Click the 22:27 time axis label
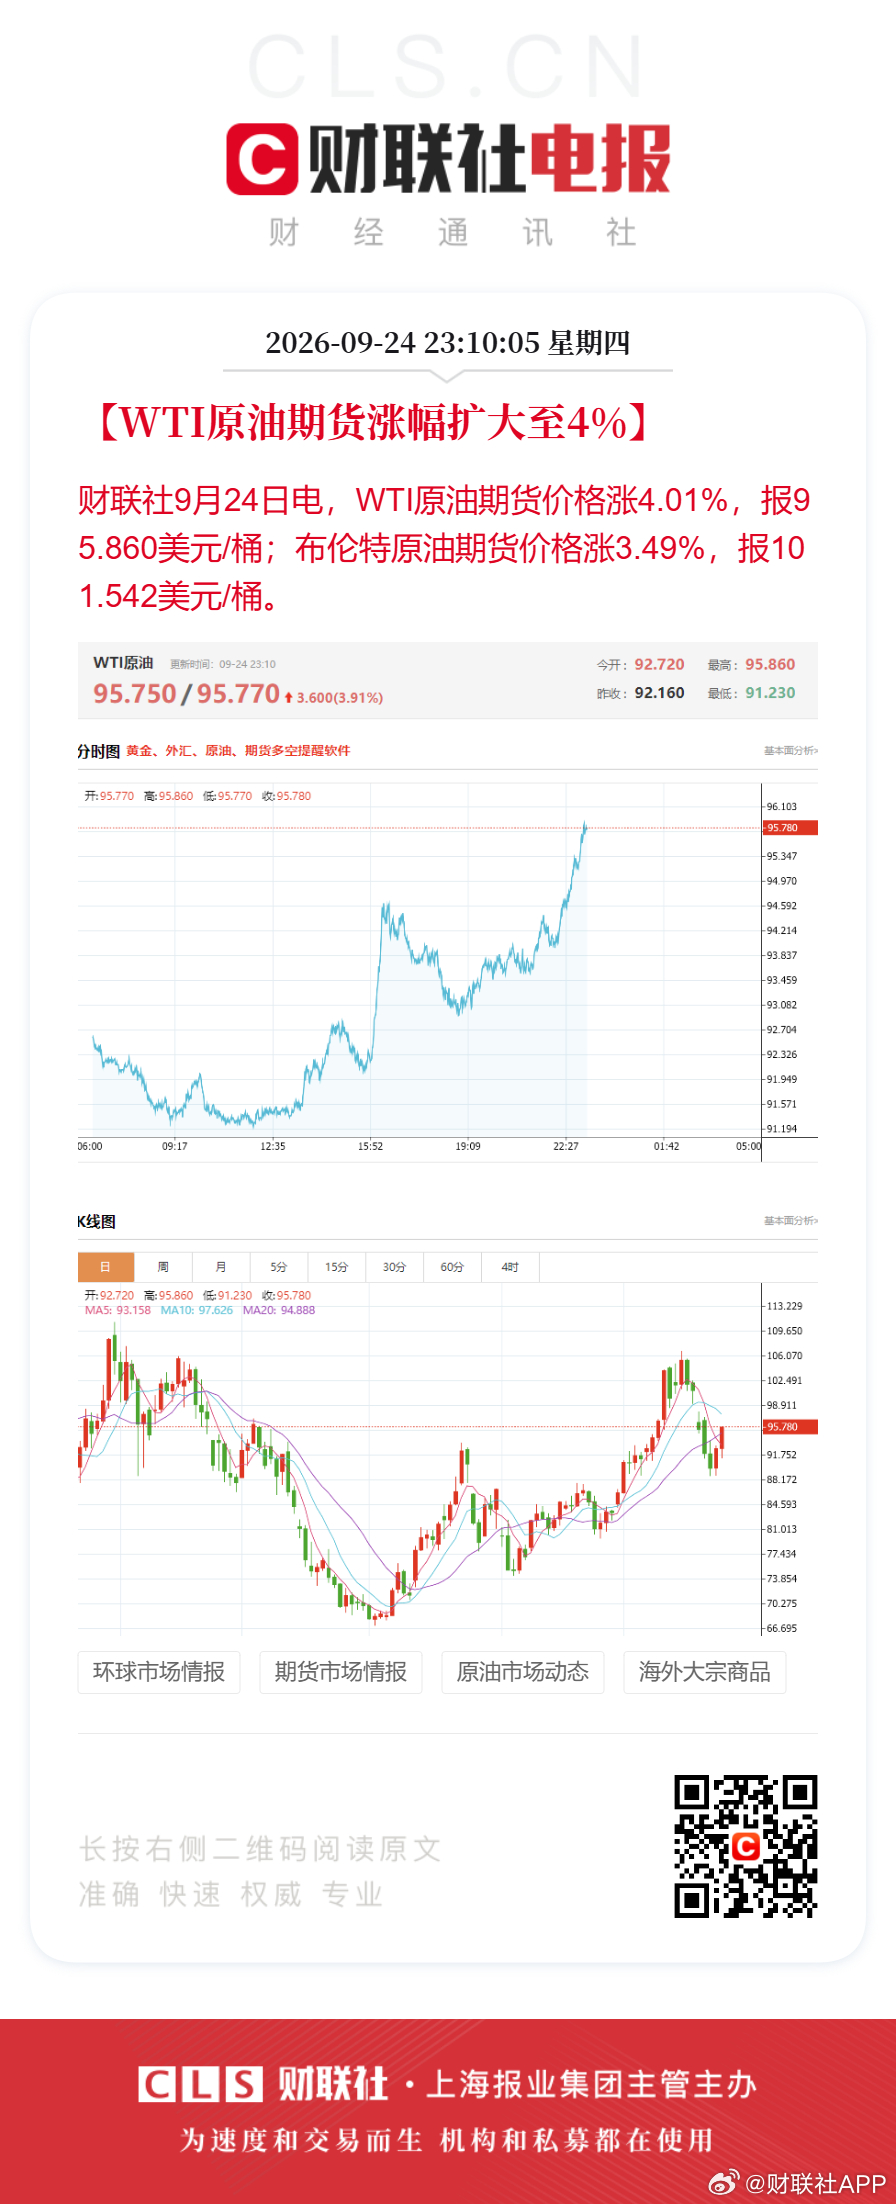This screenshot has height=2204, width=896. pos(566,1146)
